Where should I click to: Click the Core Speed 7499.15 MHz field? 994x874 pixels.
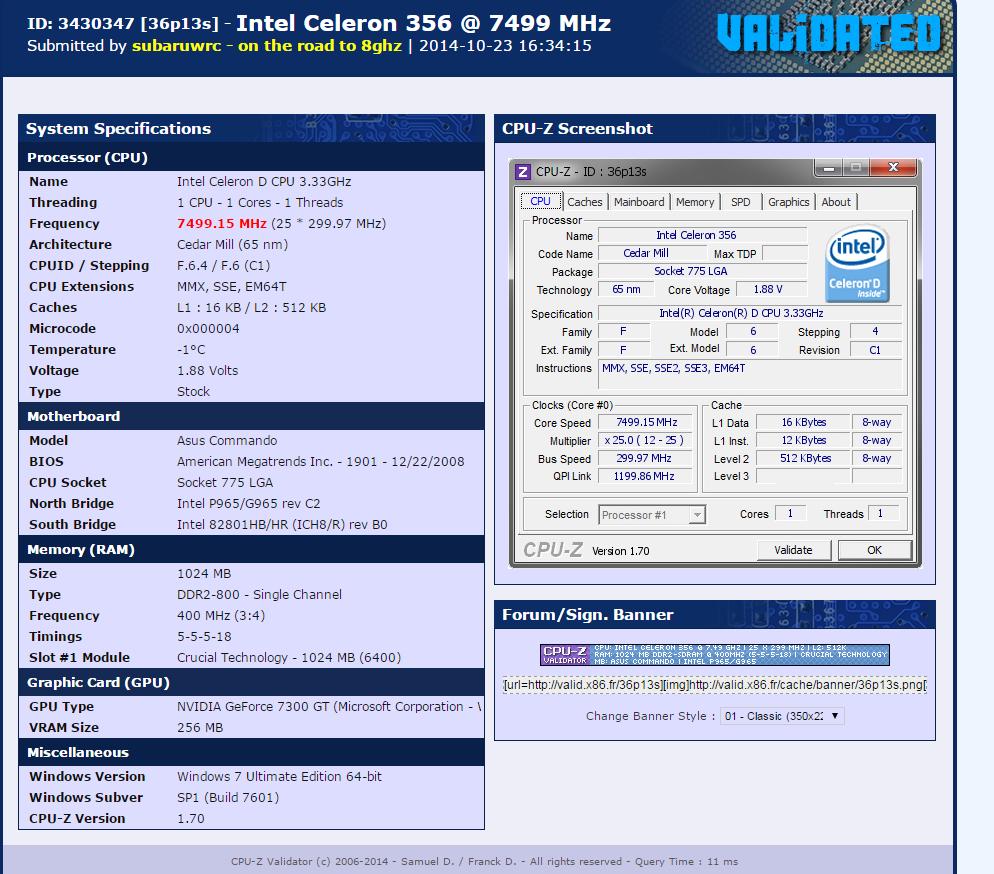[645, 423]
